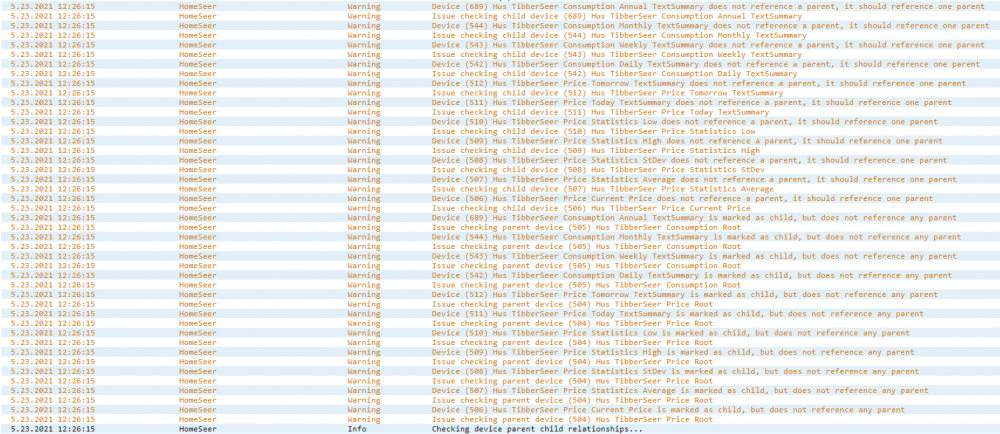Click the 'Checking device parent child relationships...' message
Screen dimensions: 1000x434
point(537,429)
